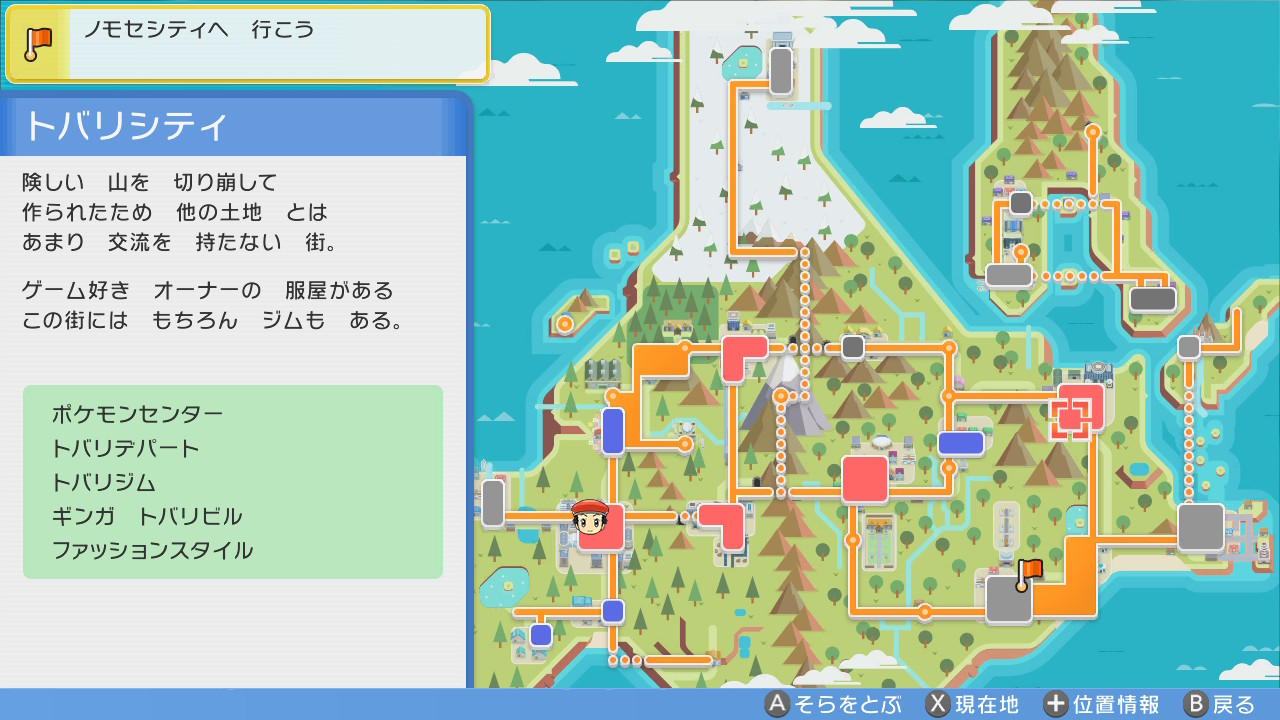Select ギンガ トバリビル in the facilities list
Screen dimensions: 1280x720
point(147,516)
